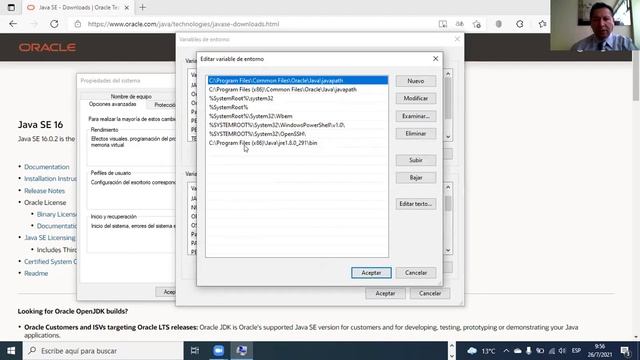Open the immersive reader icon
This screenshot has height=360, width=640.
(x=442, y=24)
